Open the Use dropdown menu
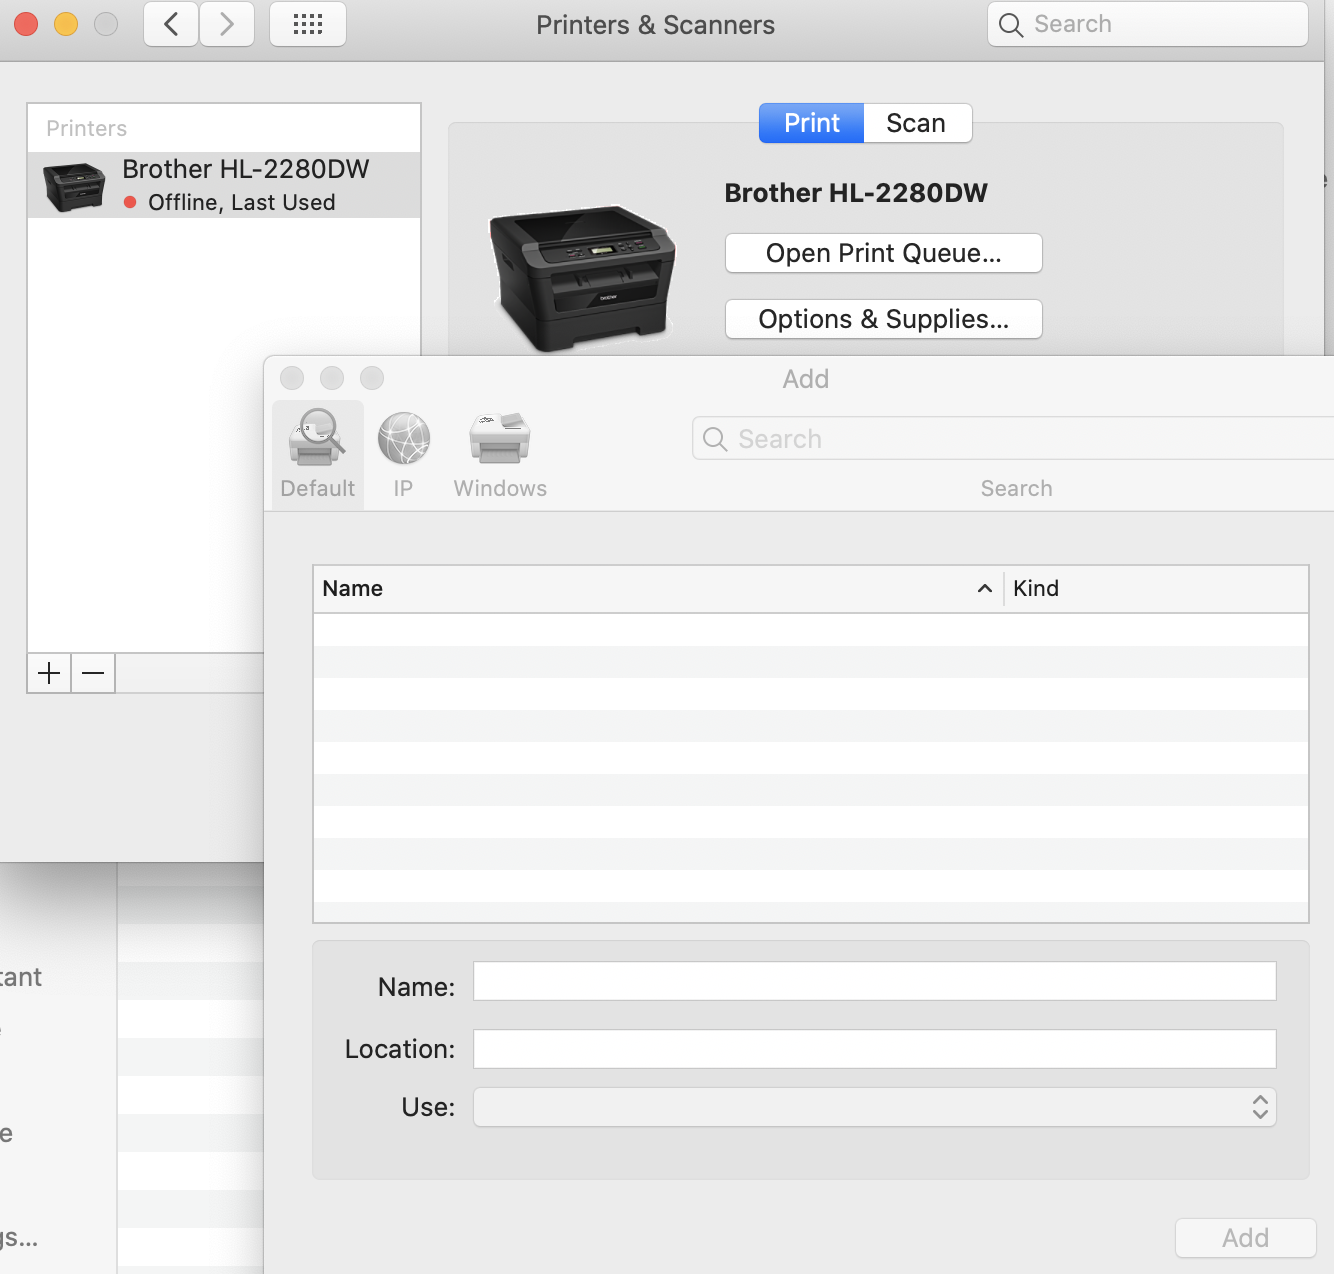The image size is (1334, 1274). coord(874,1107)
